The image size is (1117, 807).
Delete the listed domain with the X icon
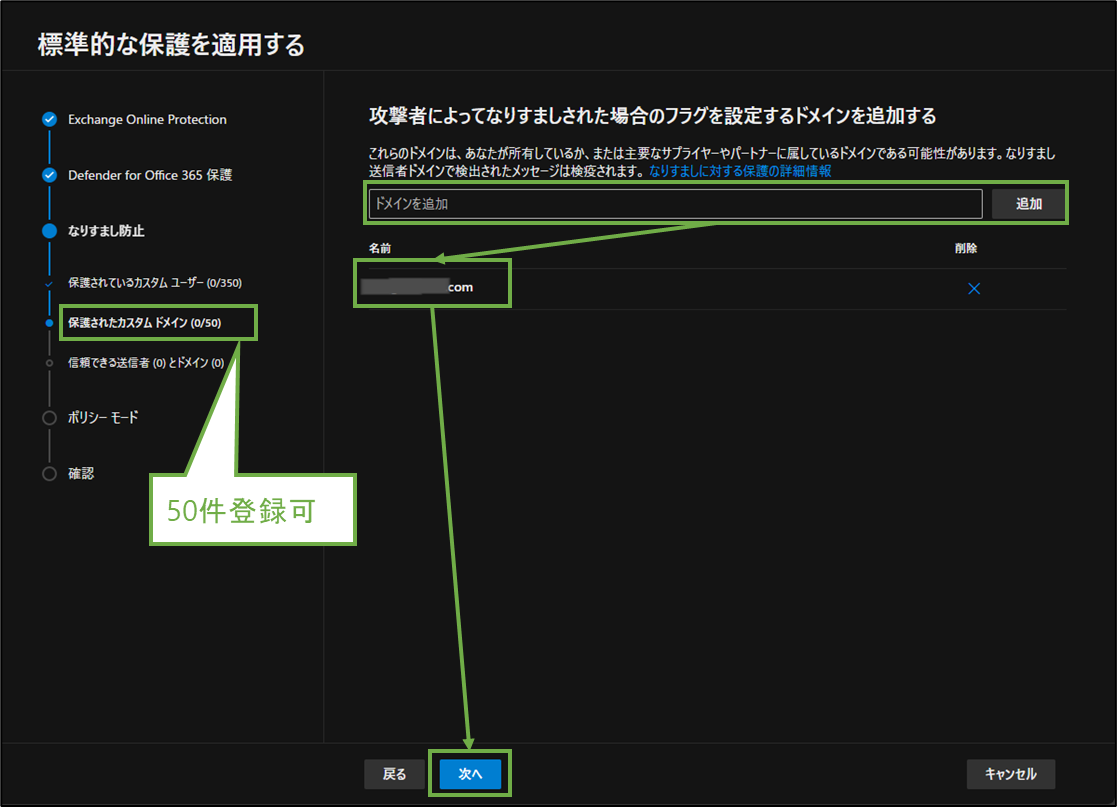click(x=974, y=288)
